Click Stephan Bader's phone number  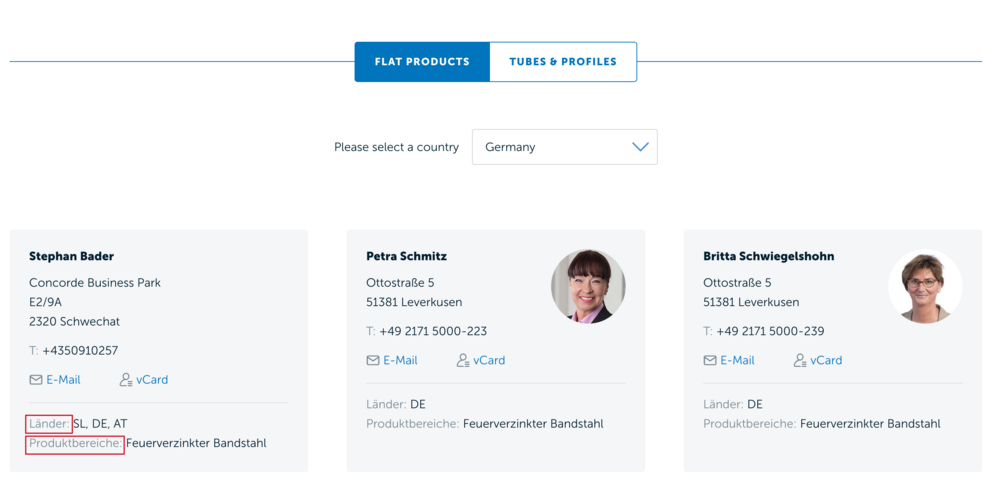[80, 351]
